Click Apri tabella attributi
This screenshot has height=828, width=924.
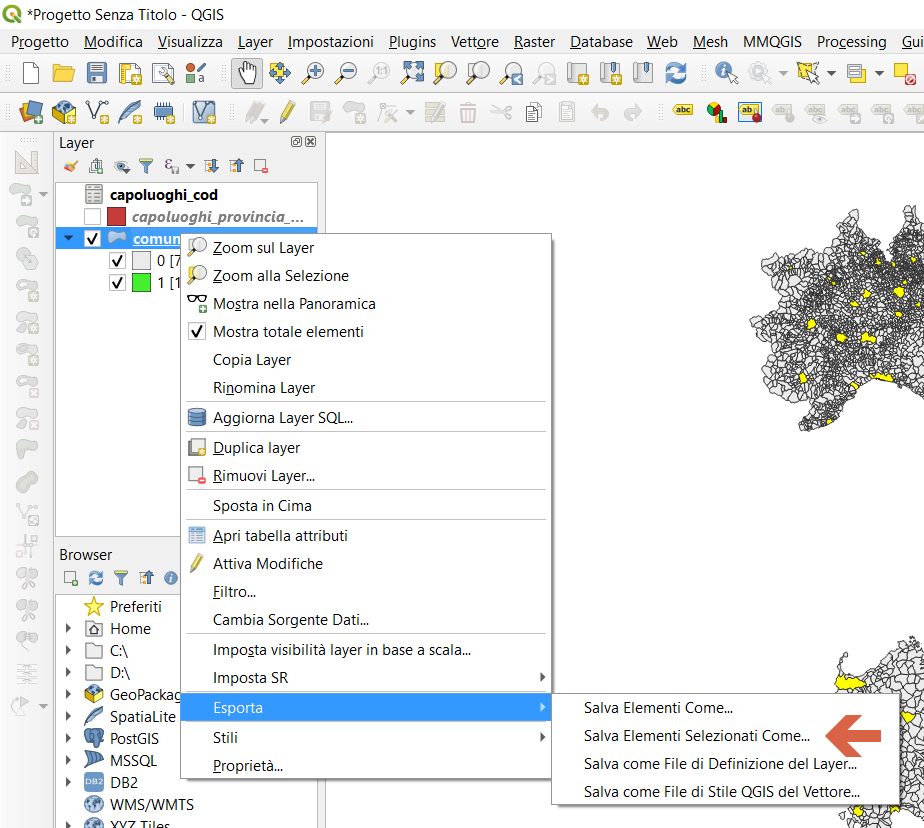pyautogui.click(x=280, y=536)
